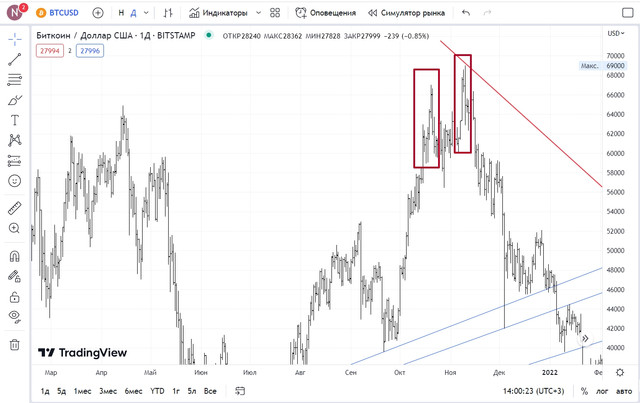Open chart settings gear icon

point(620,372)
